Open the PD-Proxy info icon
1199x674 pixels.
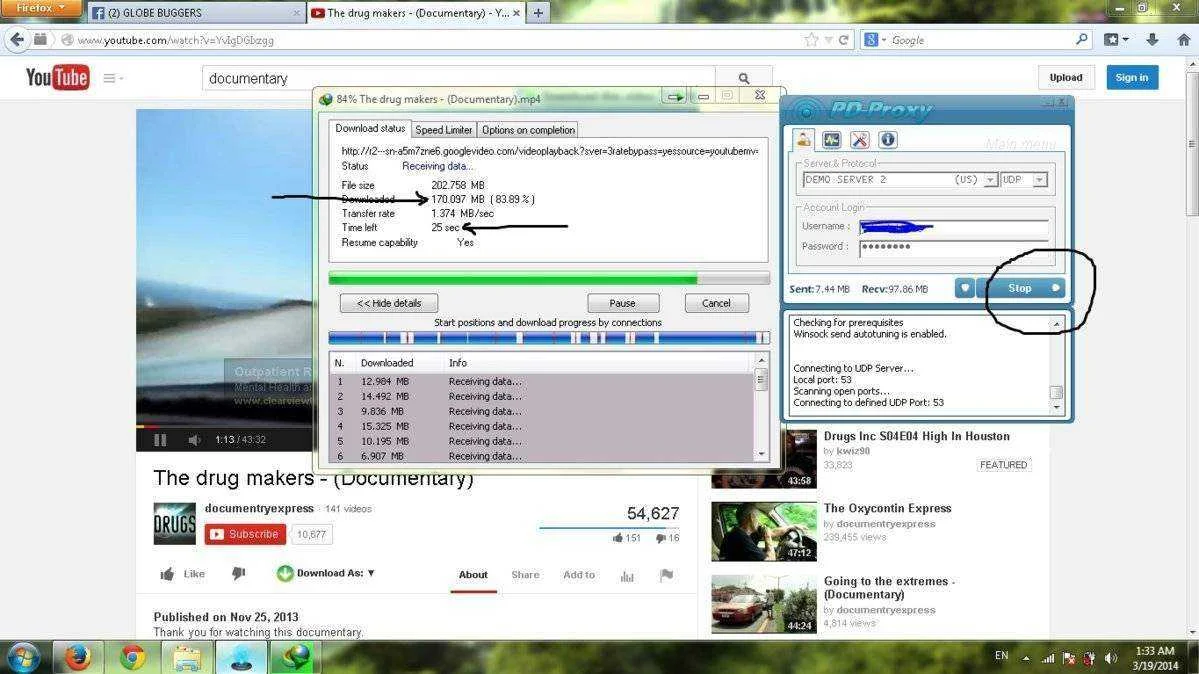click(887, 139)
